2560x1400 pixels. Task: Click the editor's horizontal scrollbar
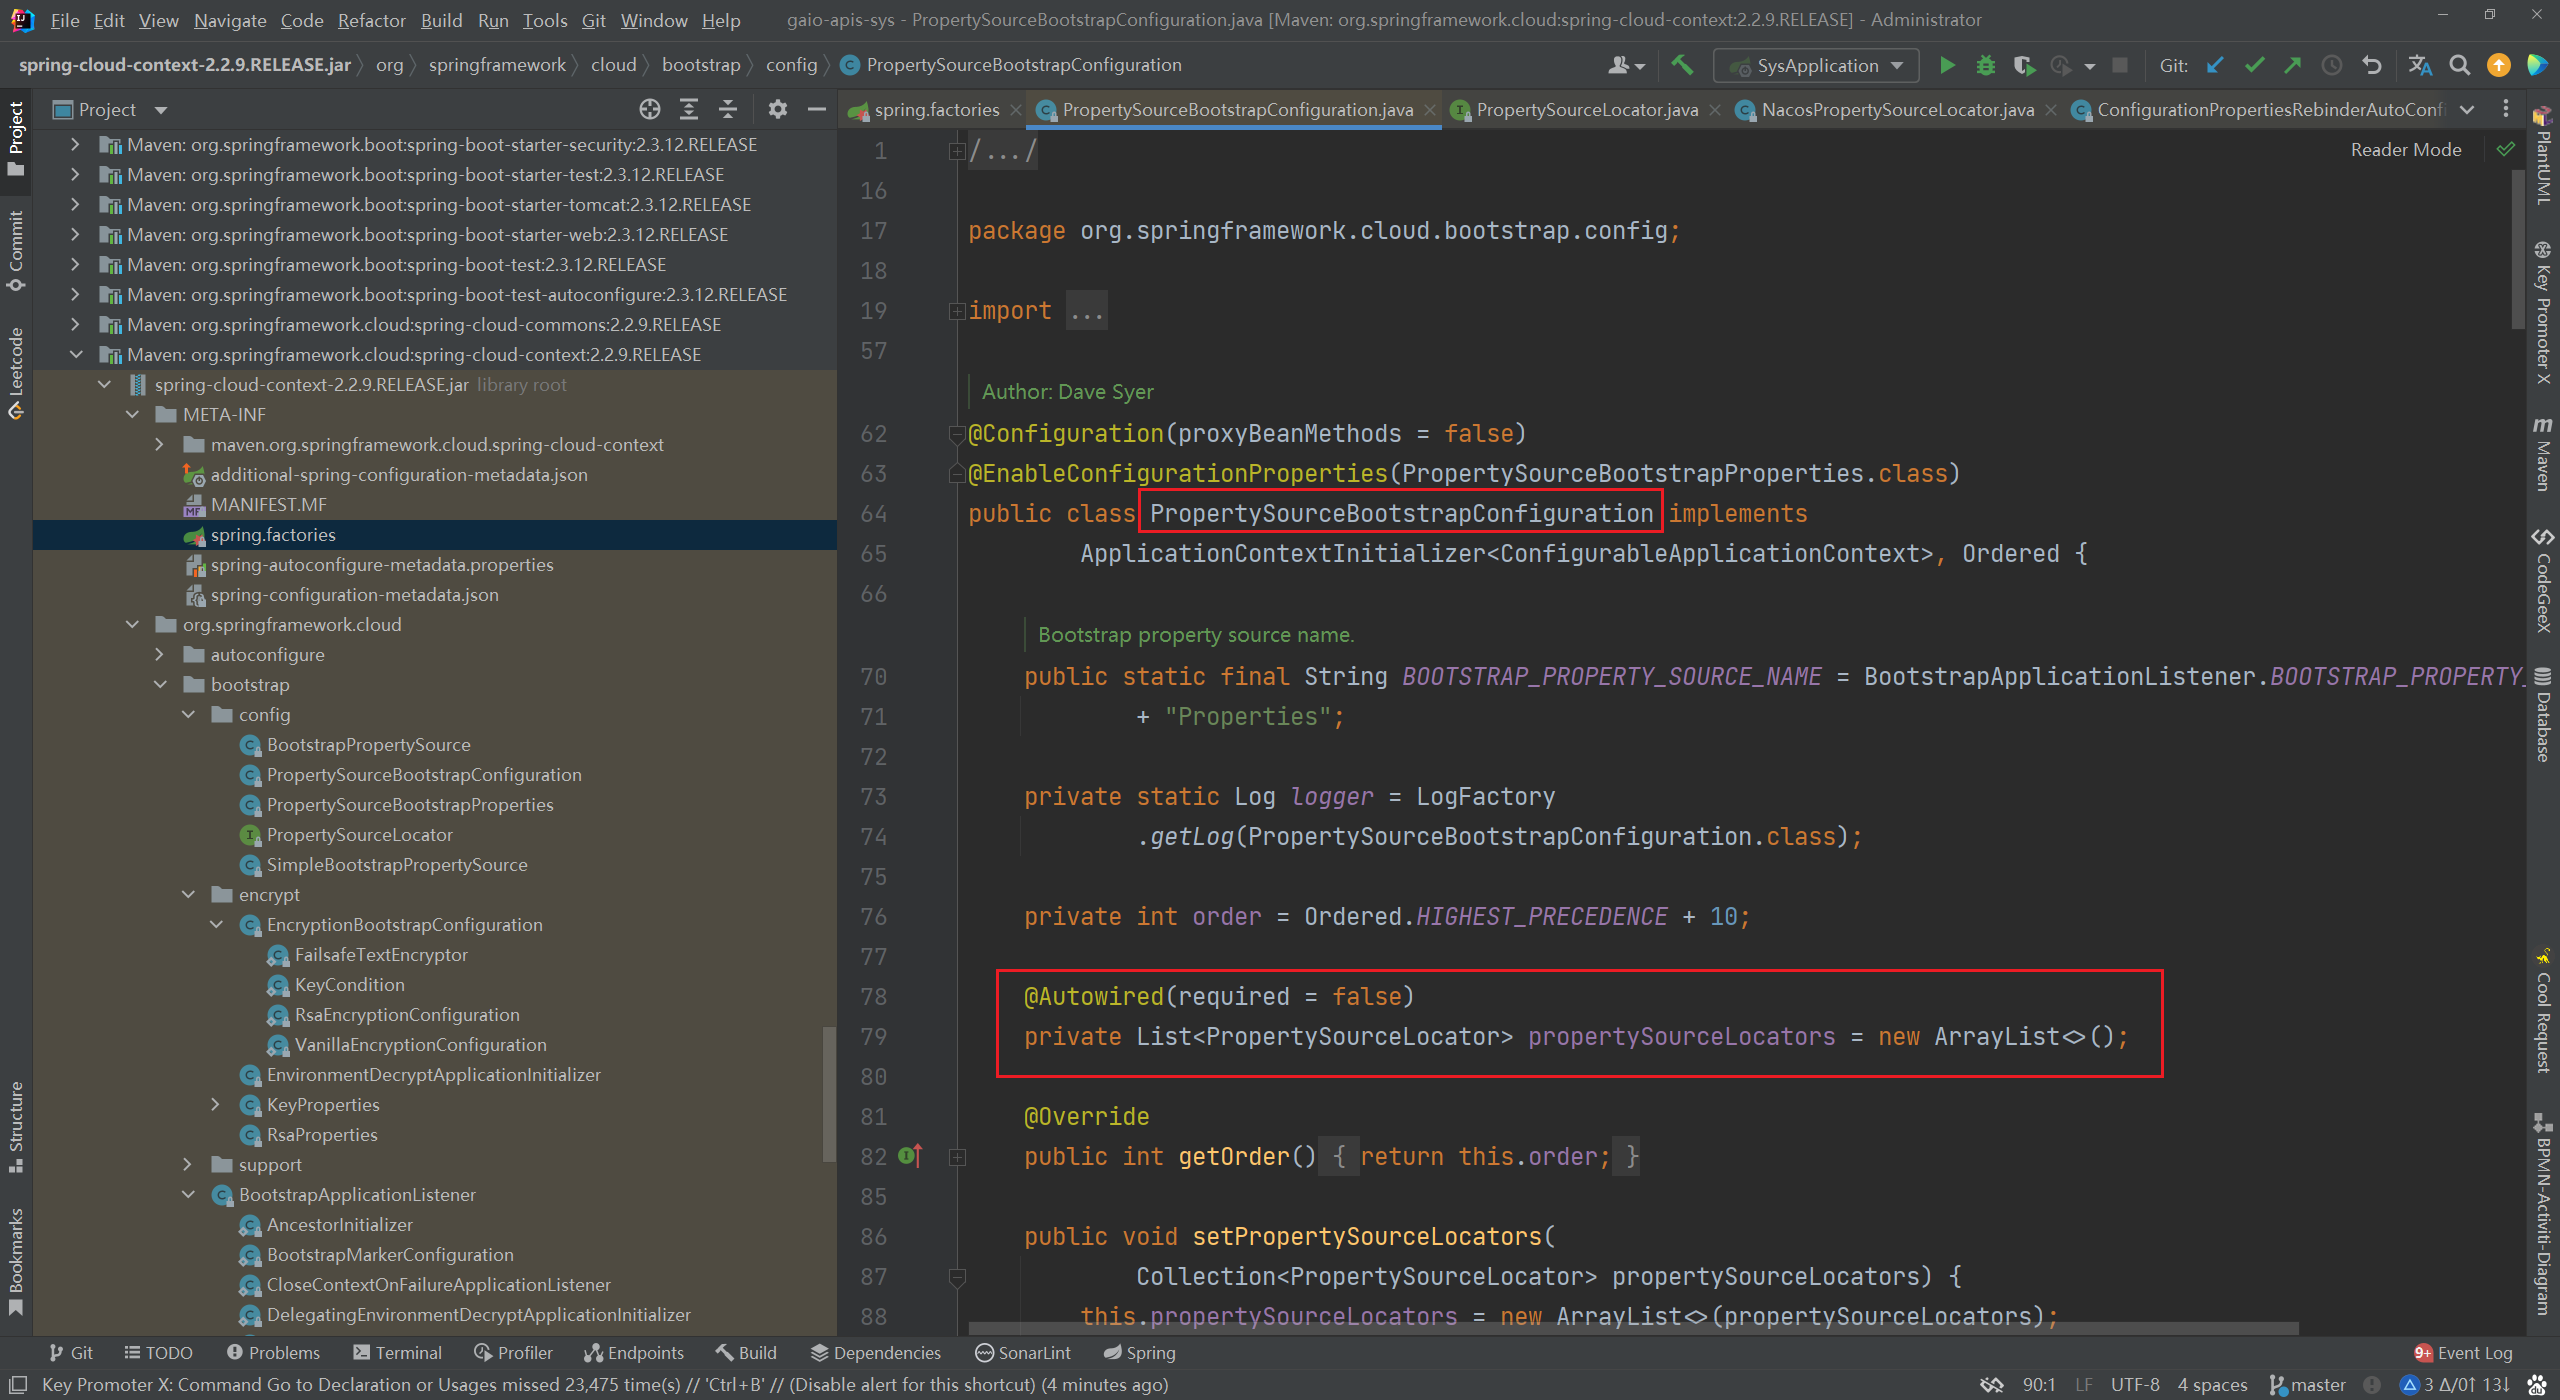click(x=1630, y=1329)
